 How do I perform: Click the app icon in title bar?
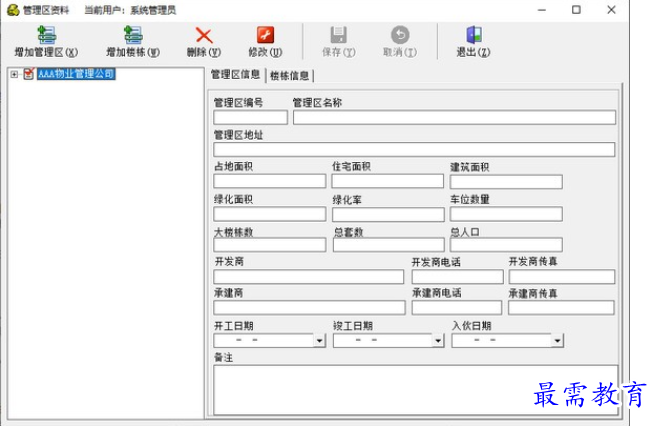click(x=13, y=10)
